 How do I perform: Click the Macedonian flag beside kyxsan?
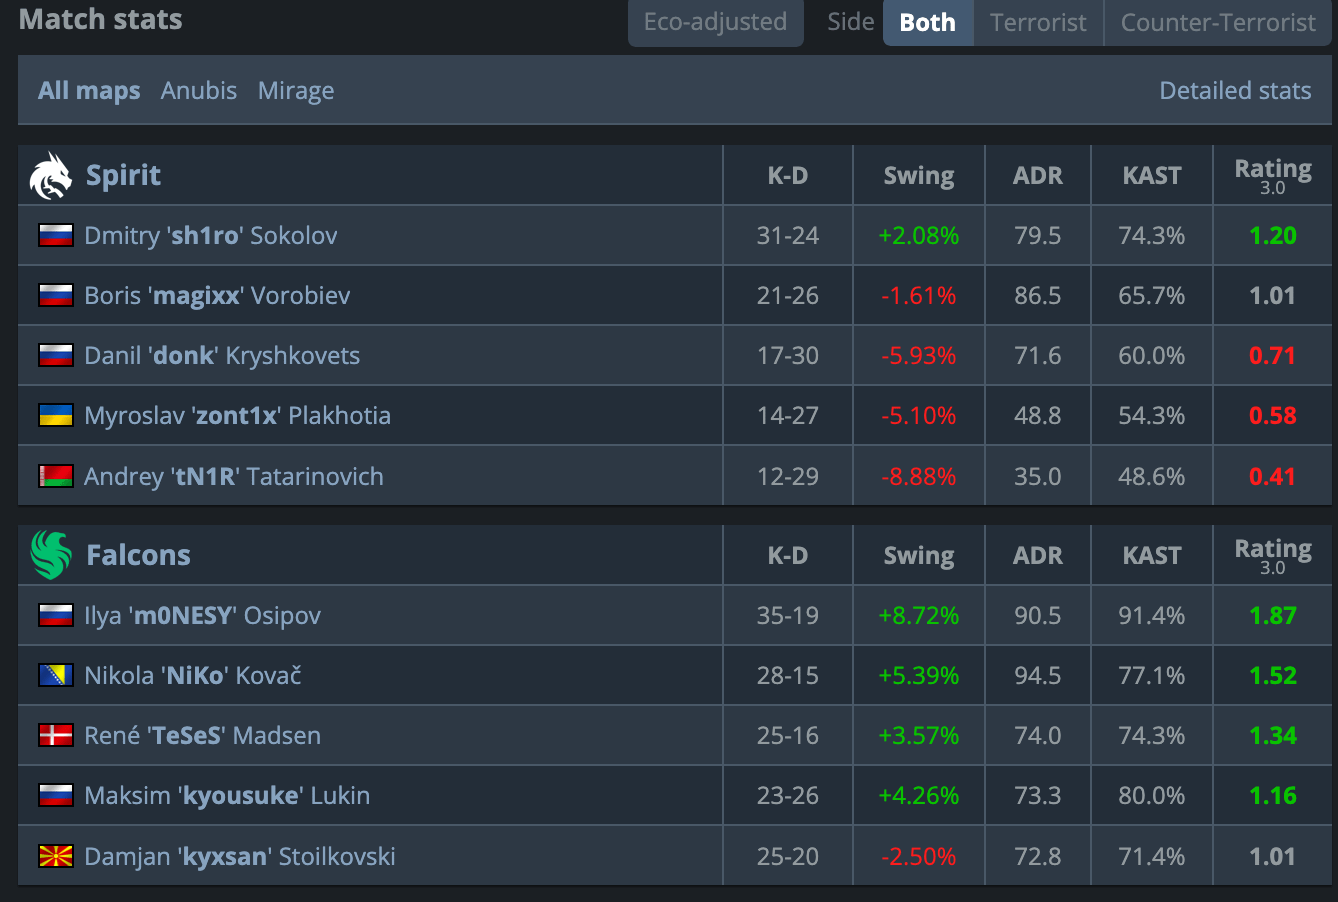56,856
